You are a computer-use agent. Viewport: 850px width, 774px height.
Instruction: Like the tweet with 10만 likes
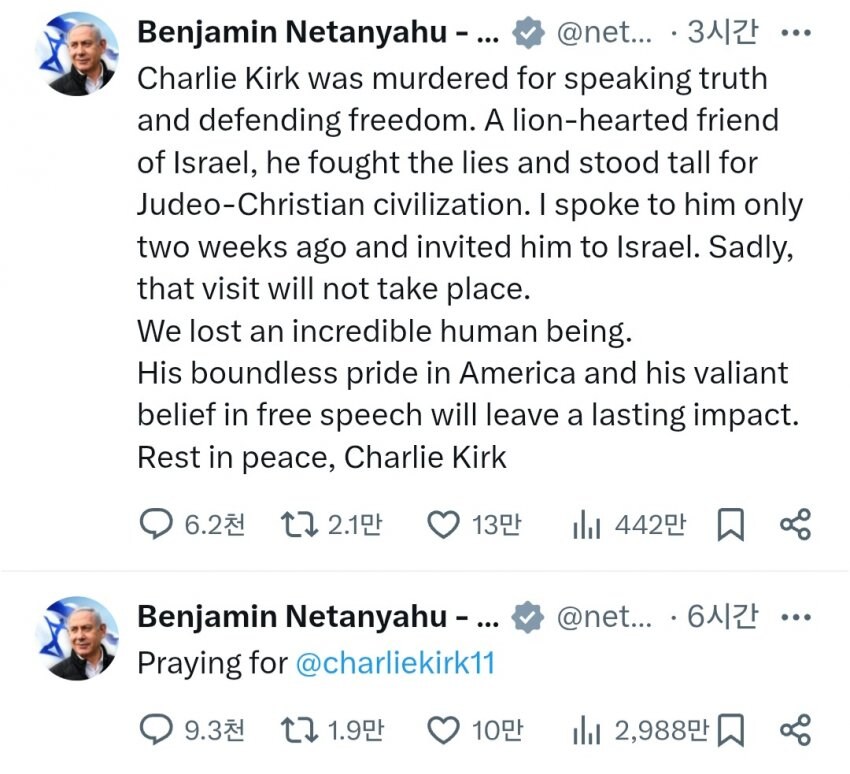click(475, 730)
